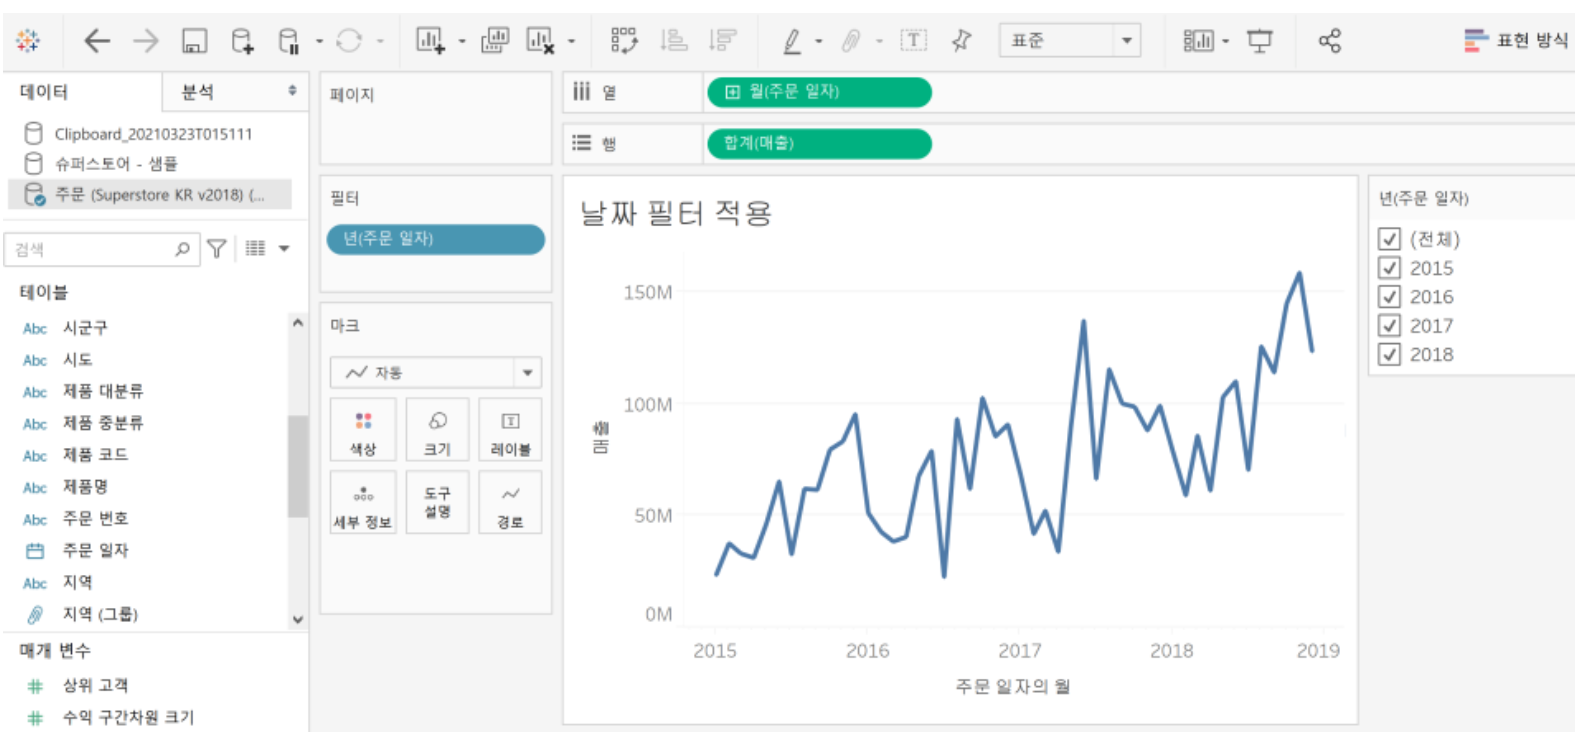The height and width of the screenshot is (736, 1575).
Task: Toggle the (전체) all-years checkbox
Action: [1389, 239]
